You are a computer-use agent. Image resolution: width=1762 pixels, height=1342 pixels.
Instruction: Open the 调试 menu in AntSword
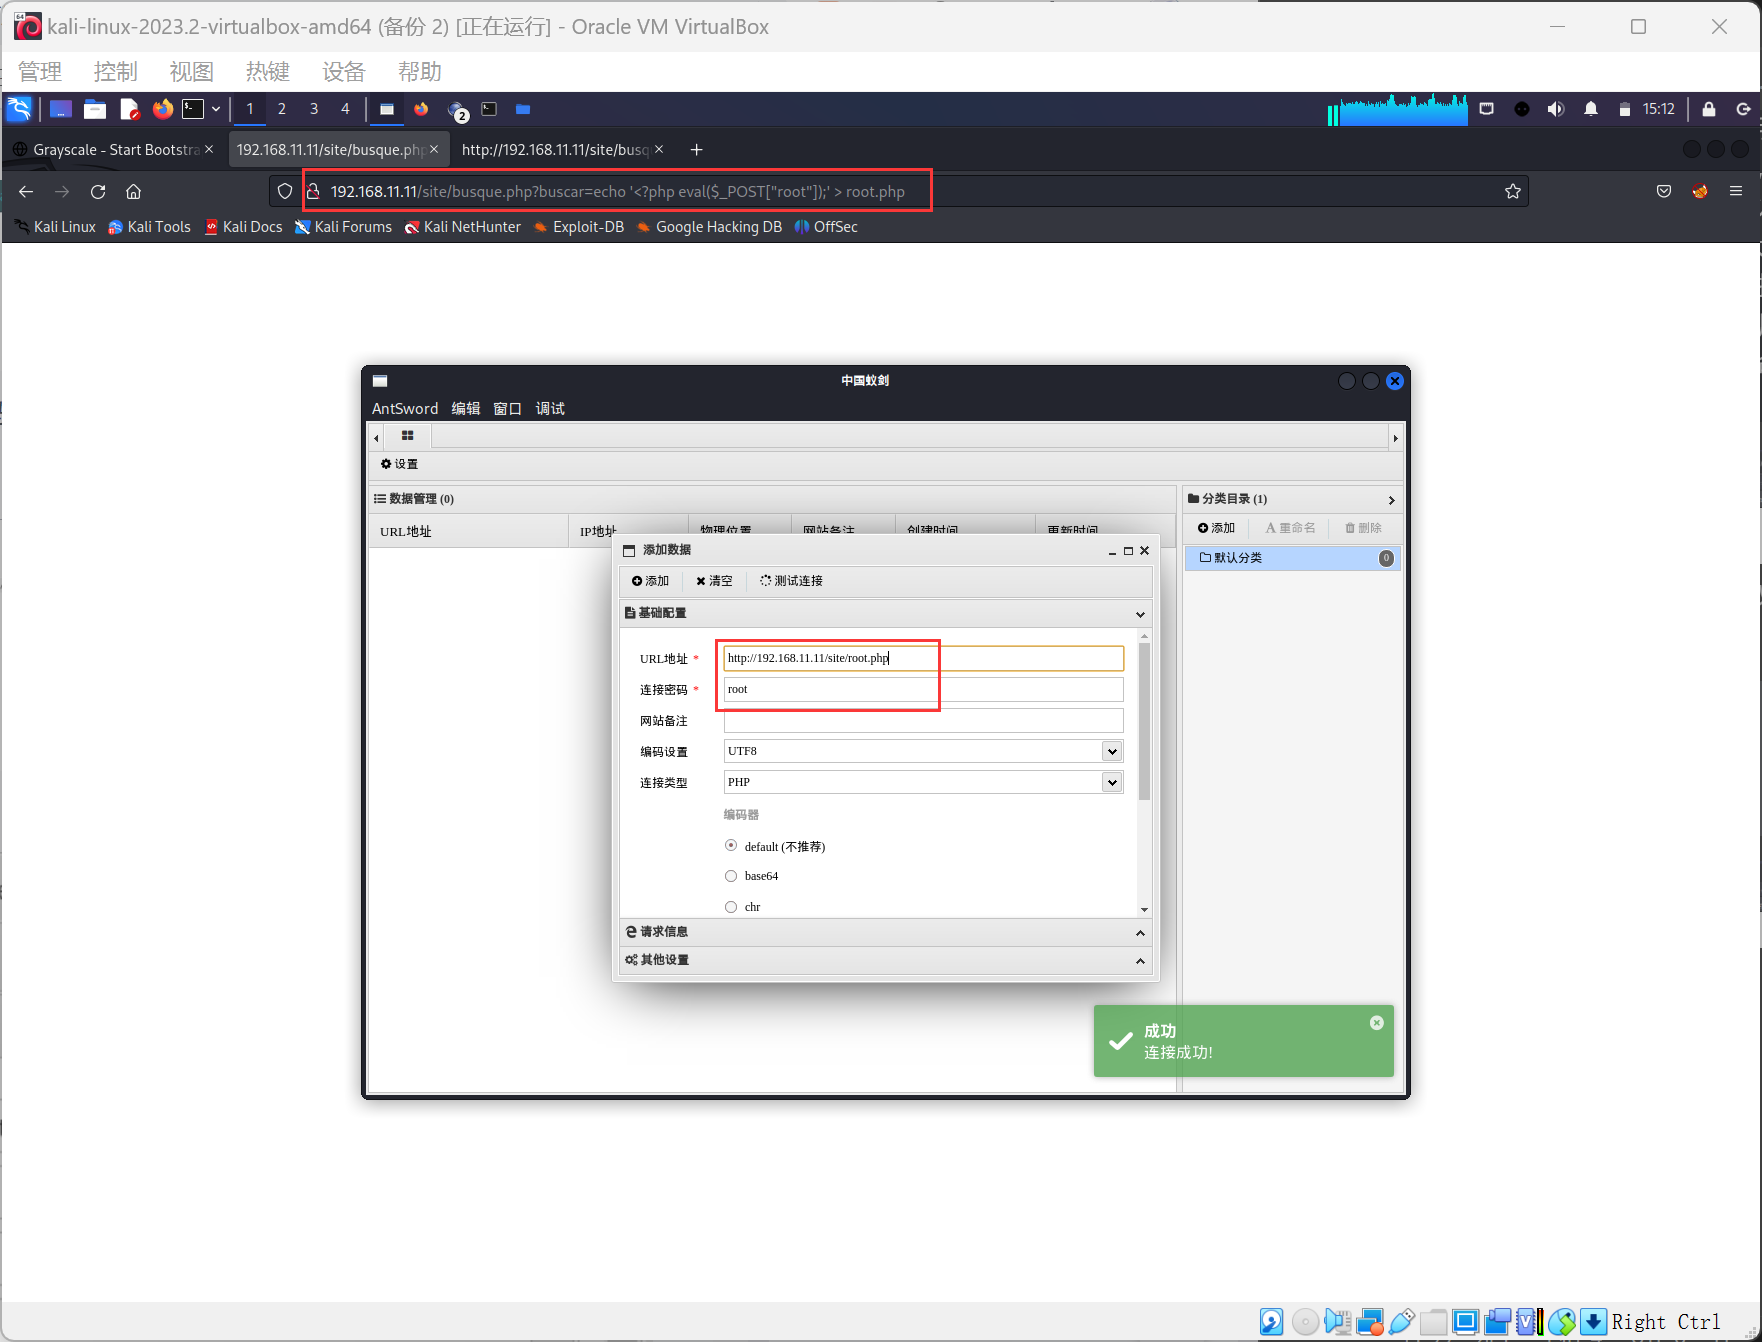tap(550, 409)
